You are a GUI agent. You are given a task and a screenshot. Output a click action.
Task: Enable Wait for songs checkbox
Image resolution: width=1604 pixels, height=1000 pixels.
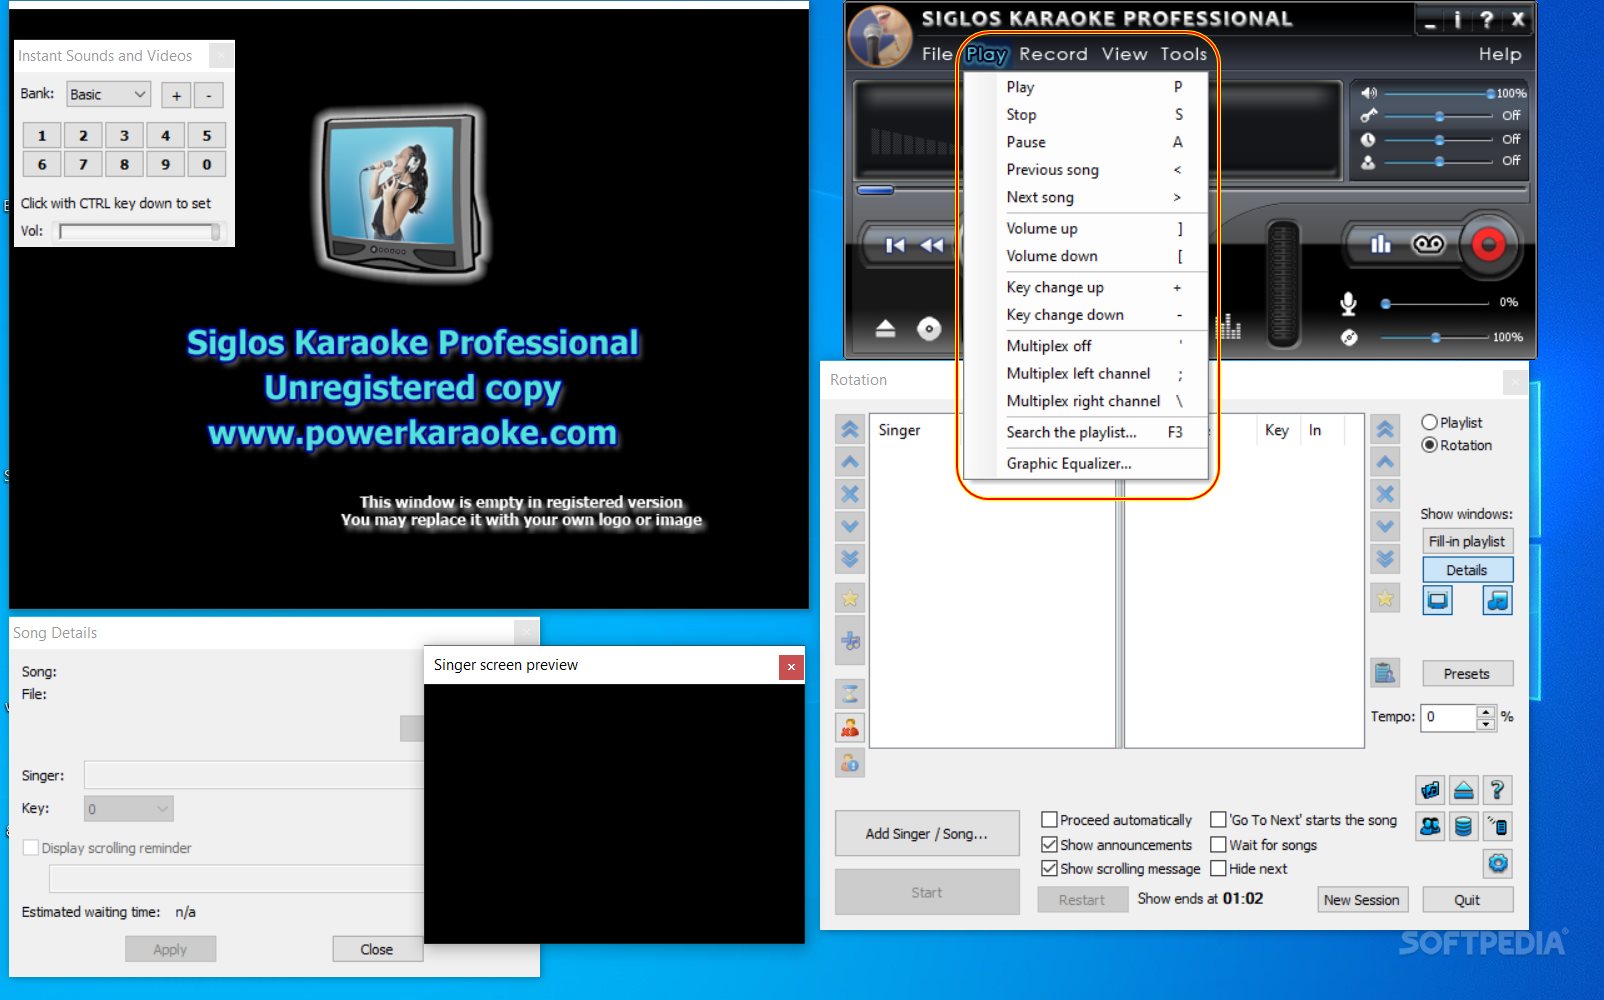[1218, 845]
